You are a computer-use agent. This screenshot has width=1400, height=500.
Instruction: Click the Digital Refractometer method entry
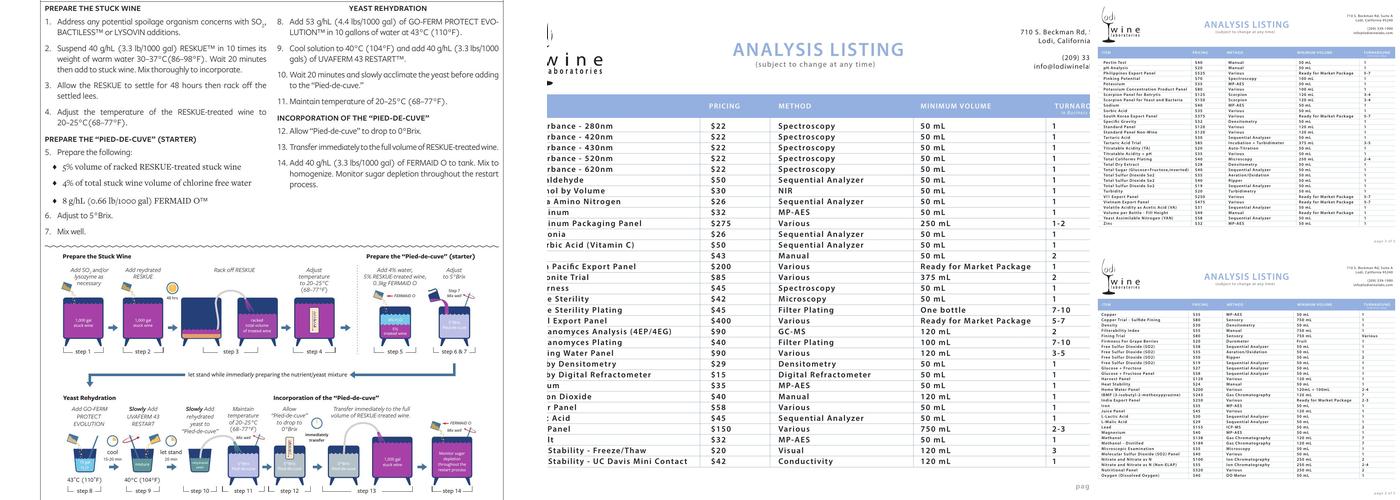point(825,374)
